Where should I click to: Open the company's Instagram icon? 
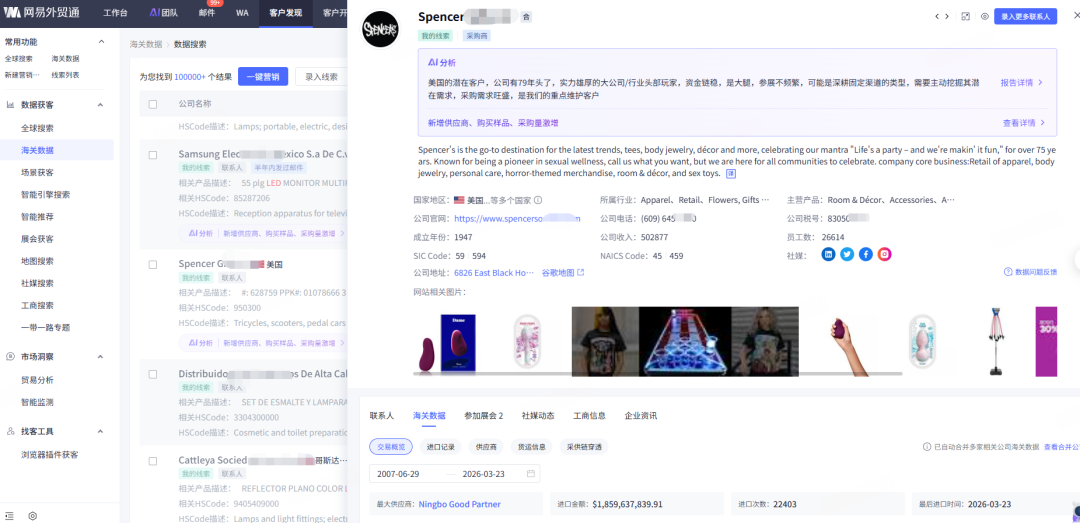[885, 254]
